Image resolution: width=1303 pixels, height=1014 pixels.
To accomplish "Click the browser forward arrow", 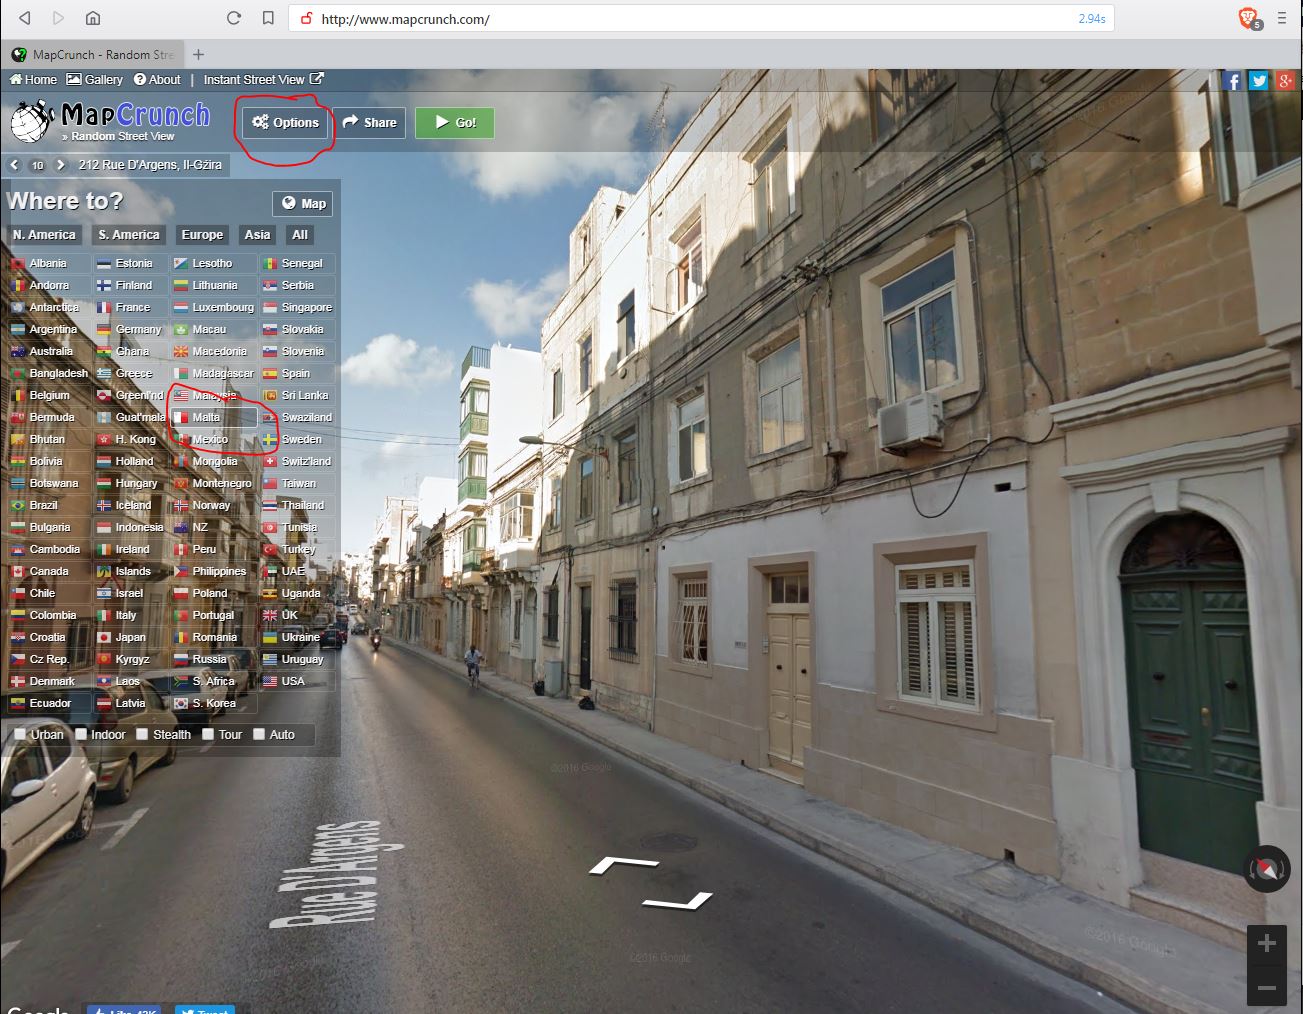I will (58, 18).
